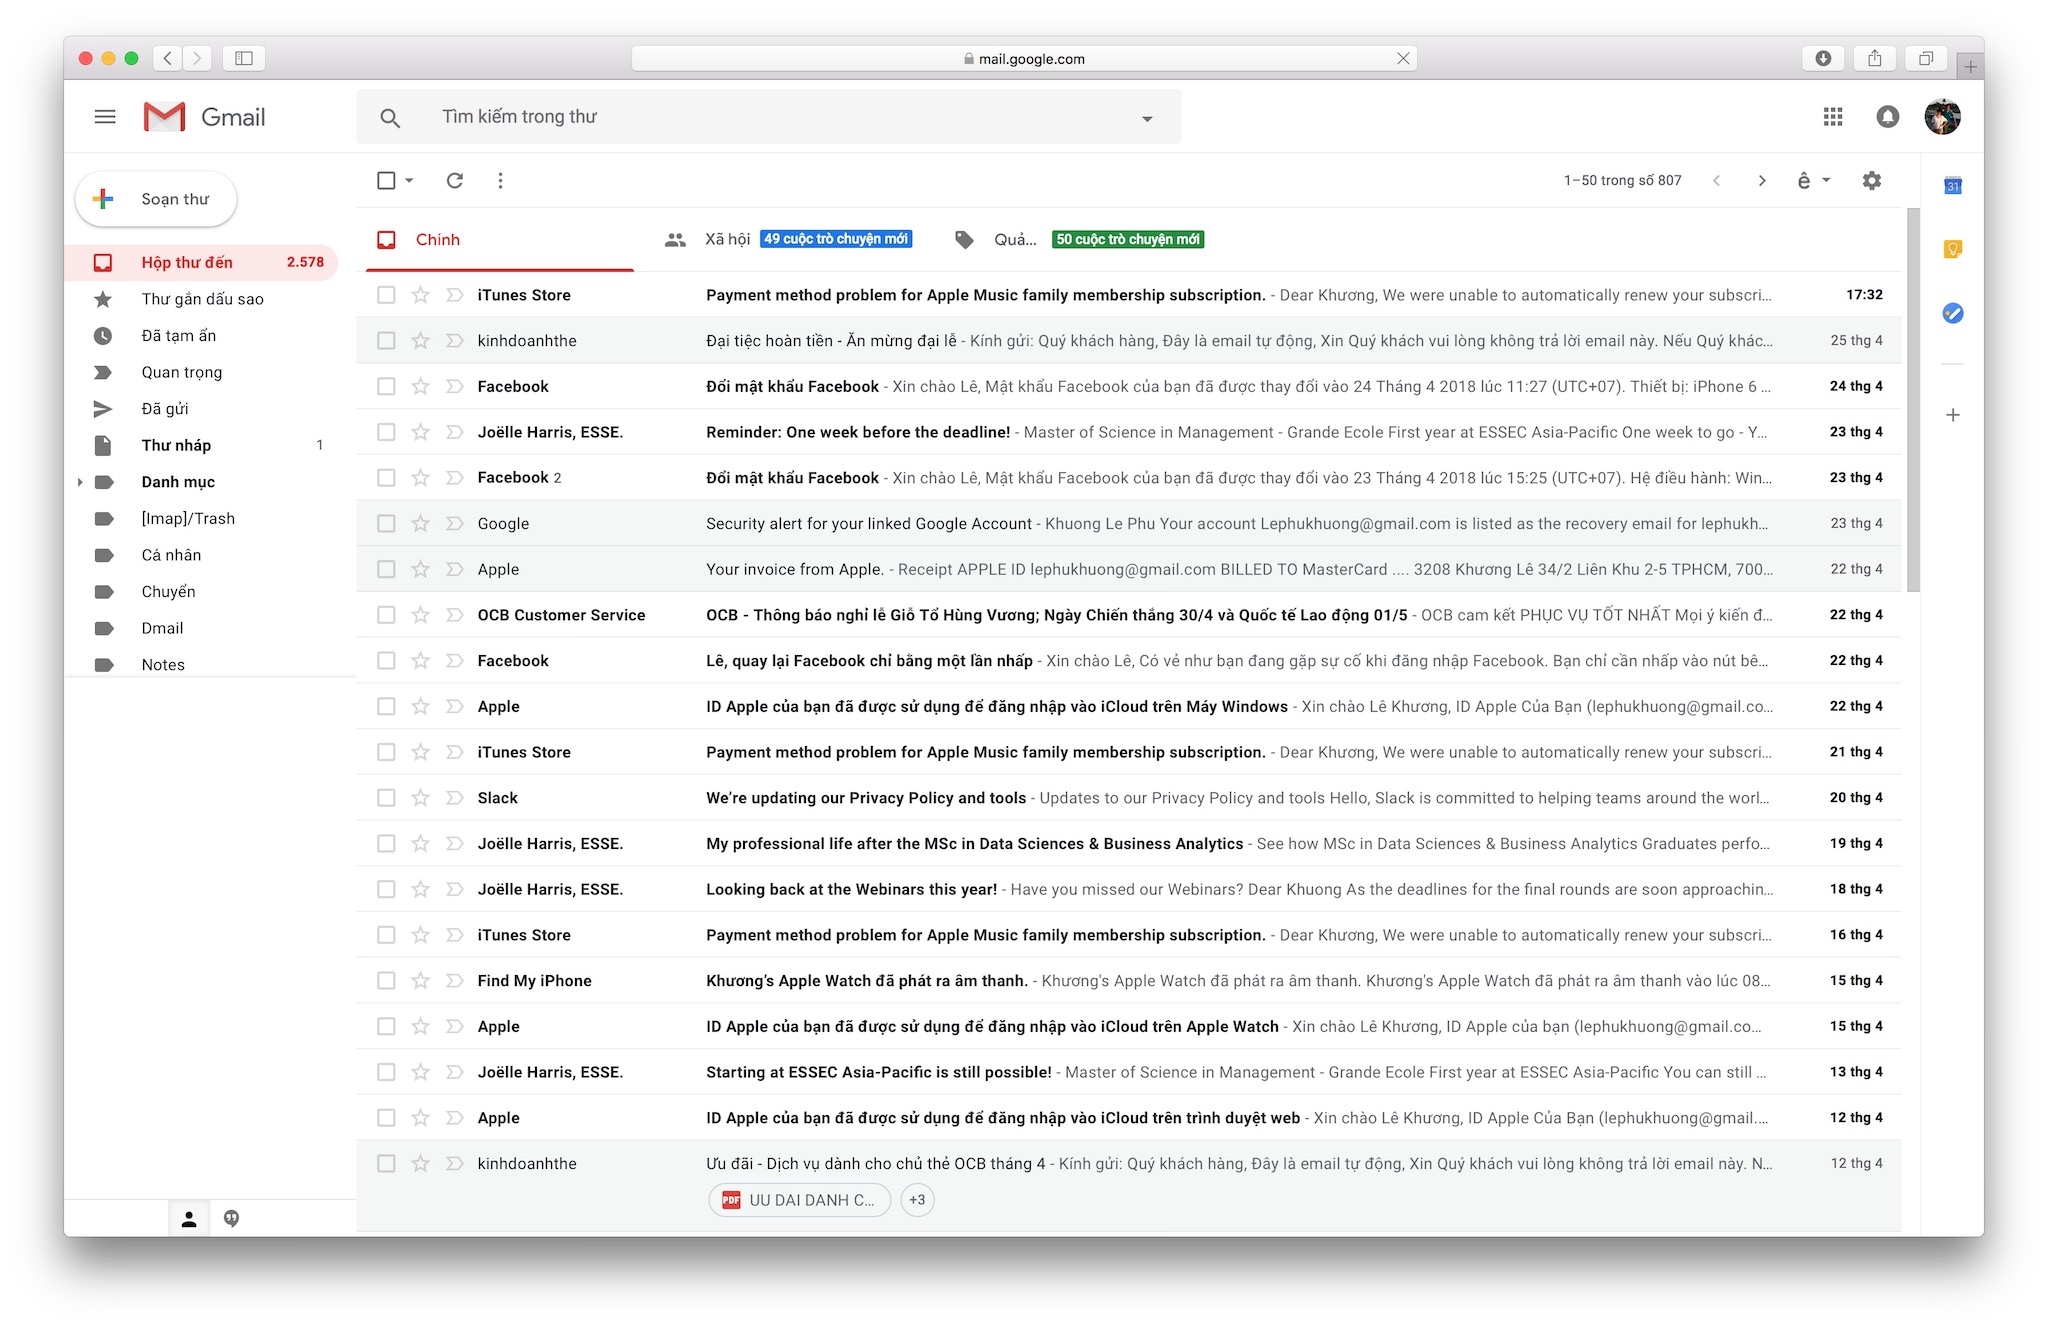Check the Facebook 24 thg 4 email
This screenshot has height=1328, width=2048.
click(x=386, y=386)
